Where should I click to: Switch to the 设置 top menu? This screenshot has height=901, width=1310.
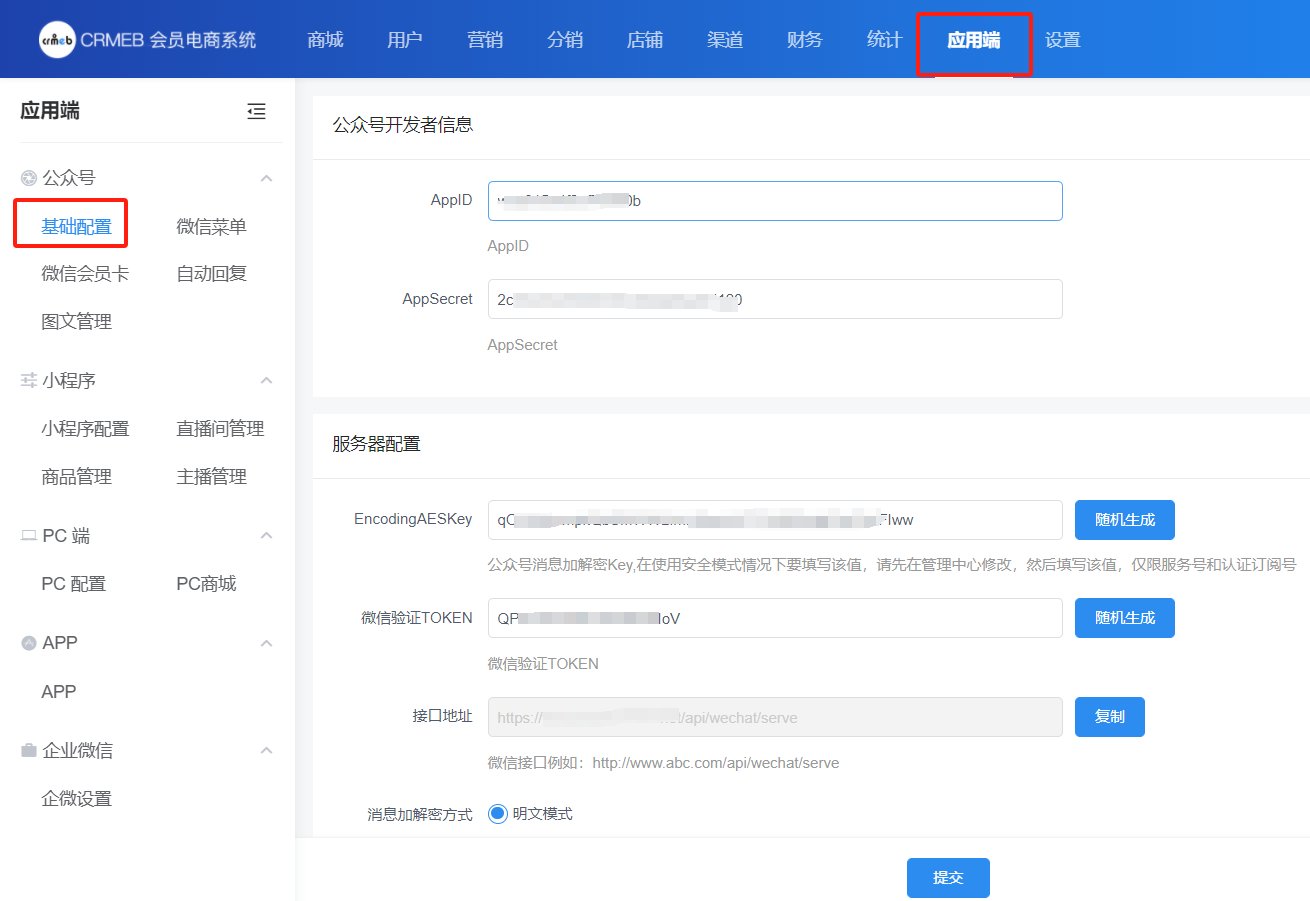pyautogui.click(x=1062, y=40)
